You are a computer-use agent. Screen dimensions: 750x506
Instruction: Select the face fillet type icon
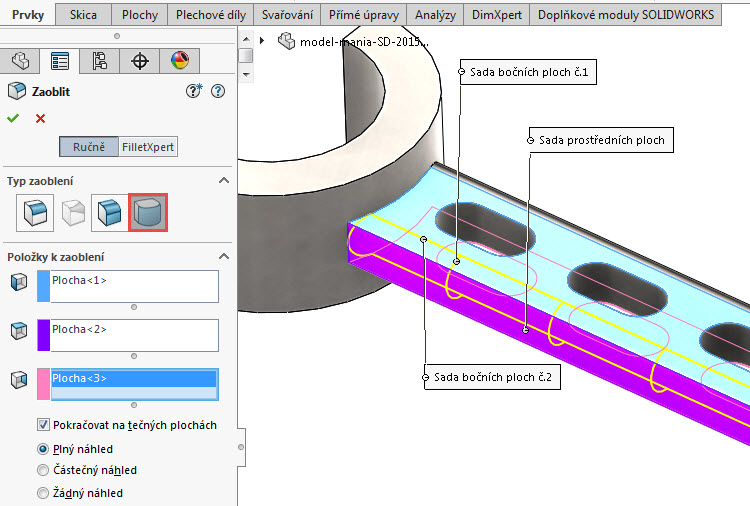tap(108, 213)
